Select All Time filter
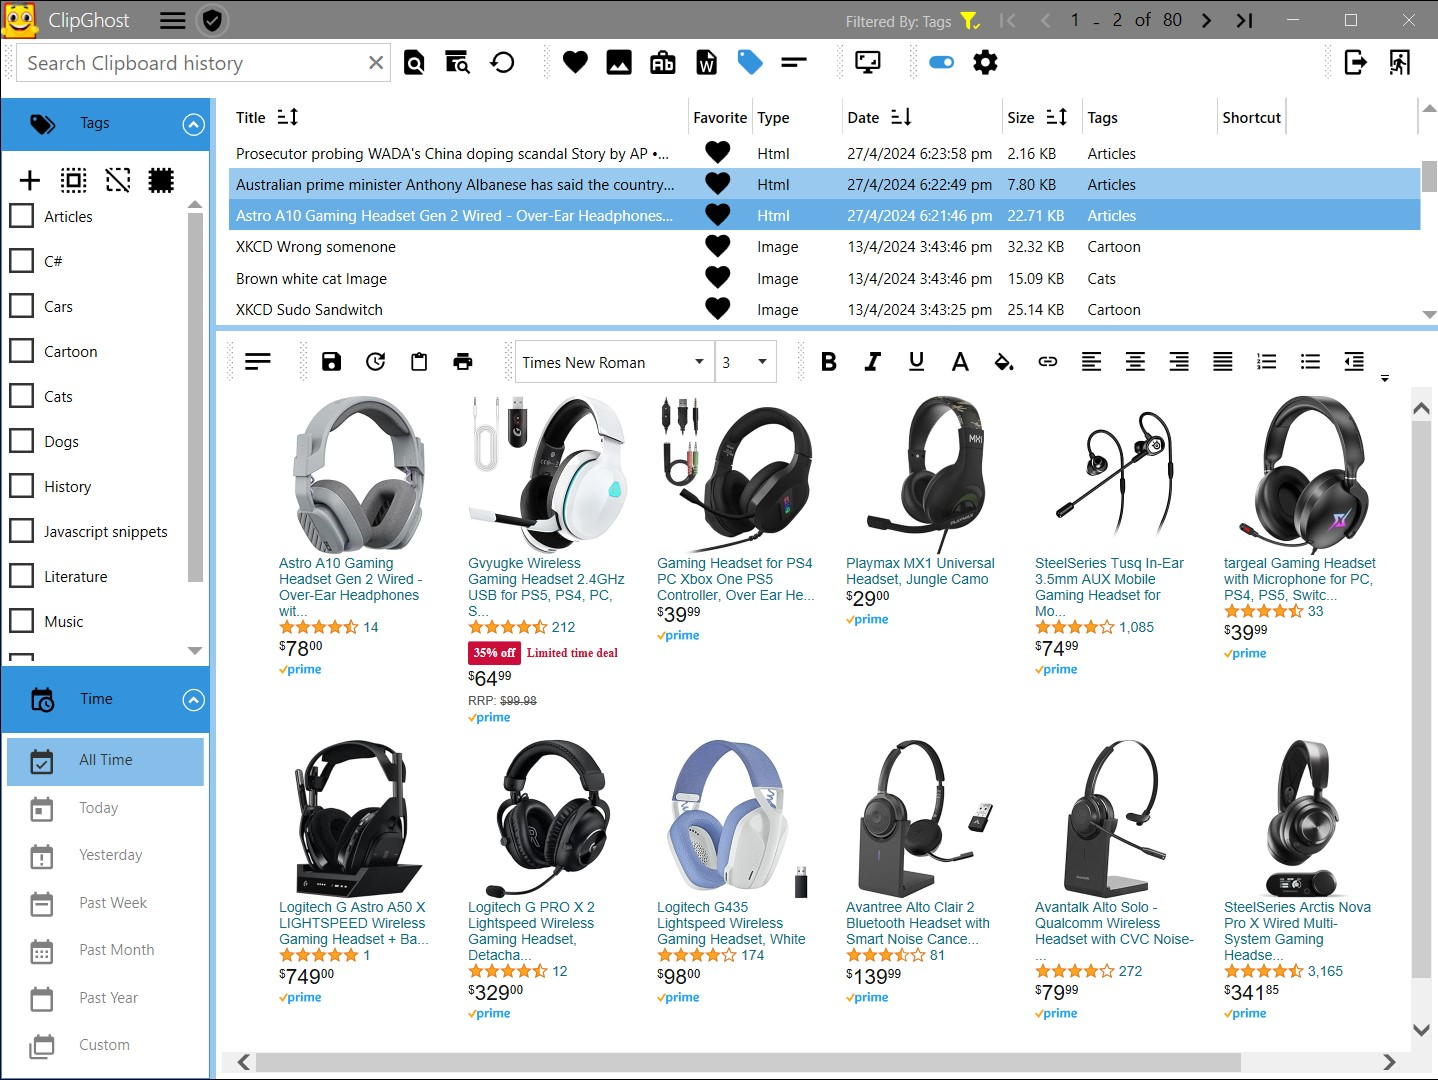1438x1080 pixels. [x=105, y=761]
